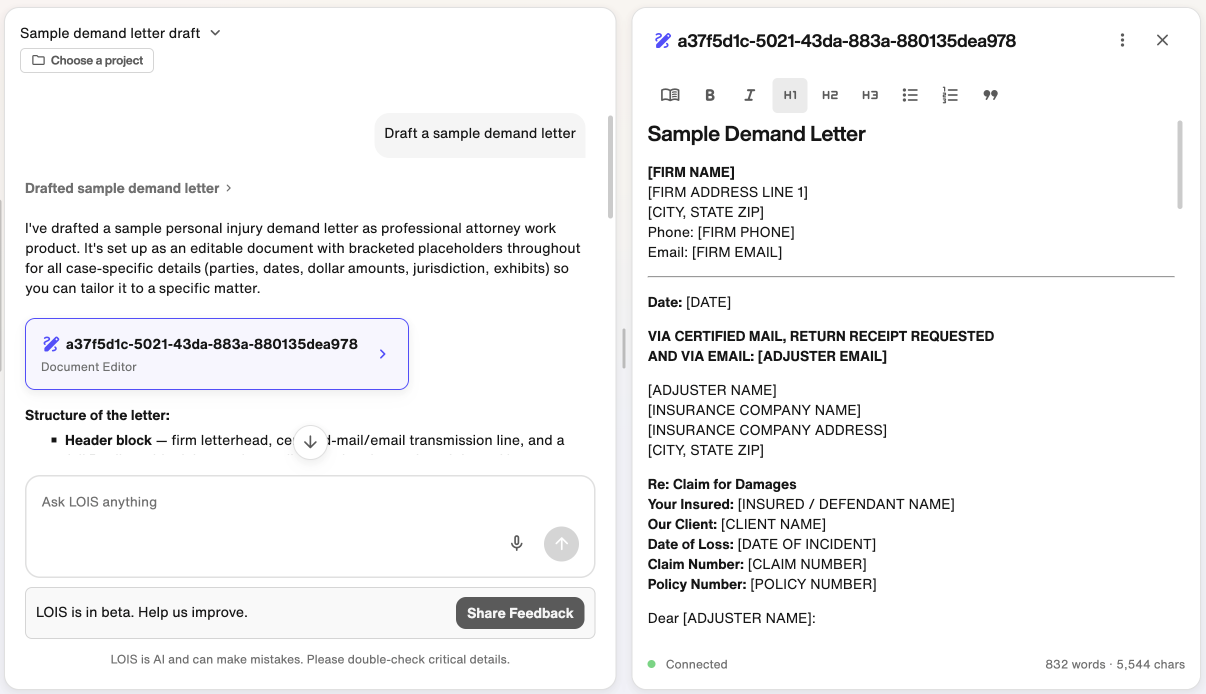Click the chat panel scrollbar
Screen dimensions: 1206x694
tap(610, 166)
